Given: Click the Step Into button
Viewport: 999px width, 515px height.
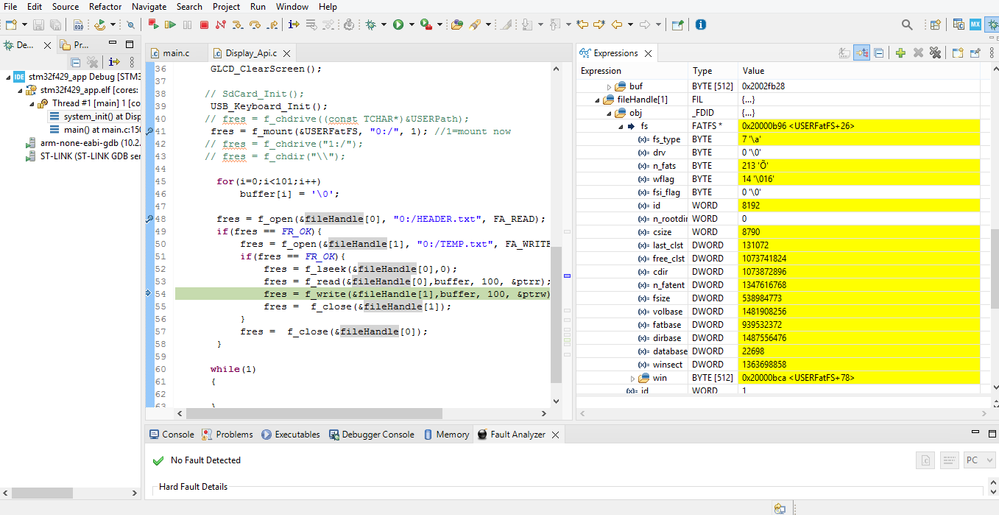Looking at the screenshot, I should [237, 25].
